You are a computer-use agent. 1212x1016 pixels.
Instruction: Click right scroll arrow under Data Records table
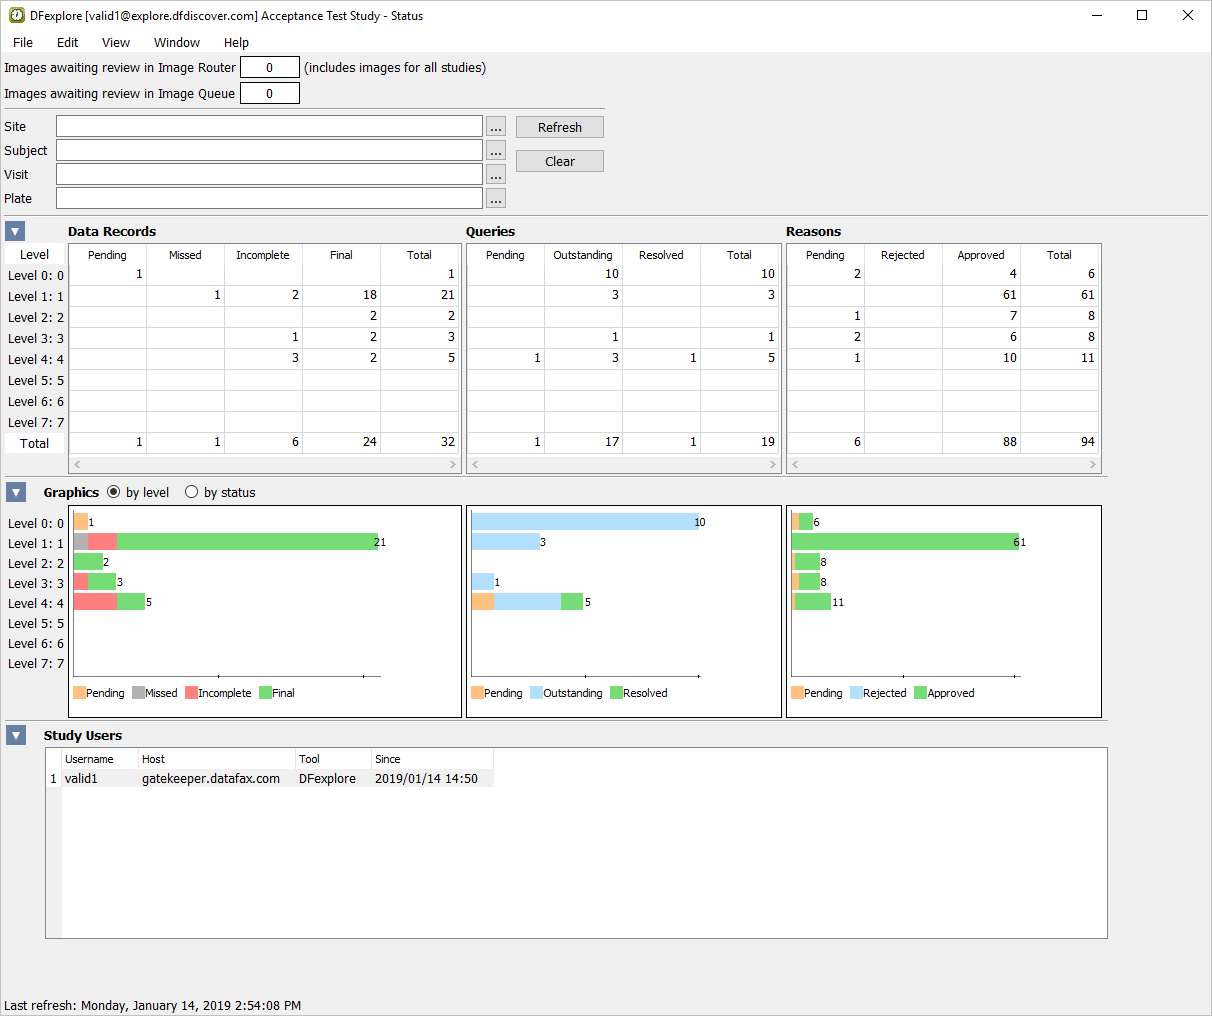tap(452, 465)
